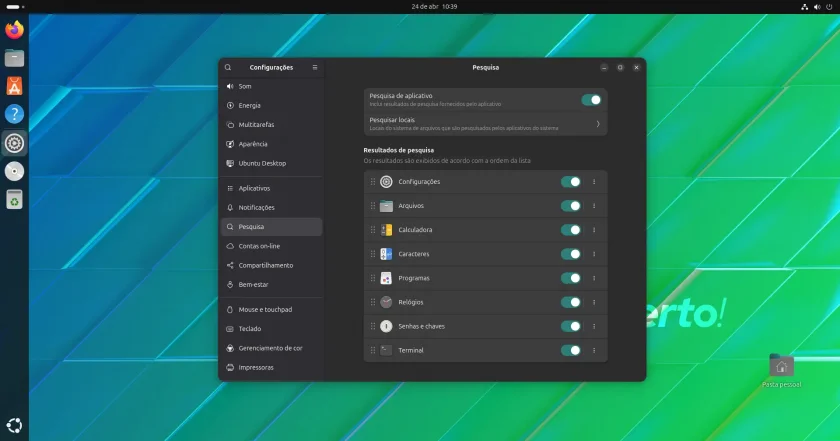The image size is (840, 441).
Task: Open more options for Calculadora row
Action: (594, 230)
